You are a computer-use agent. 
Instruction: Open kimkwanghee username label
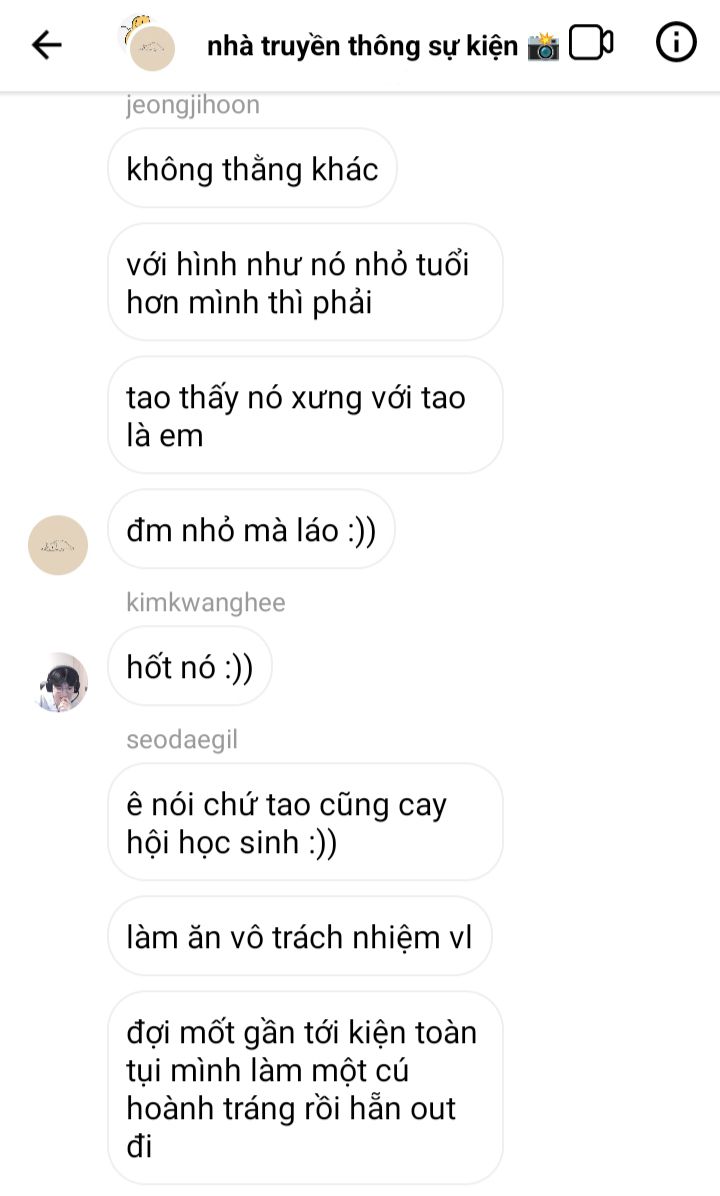pyautogui.click(x=206, y=603)
